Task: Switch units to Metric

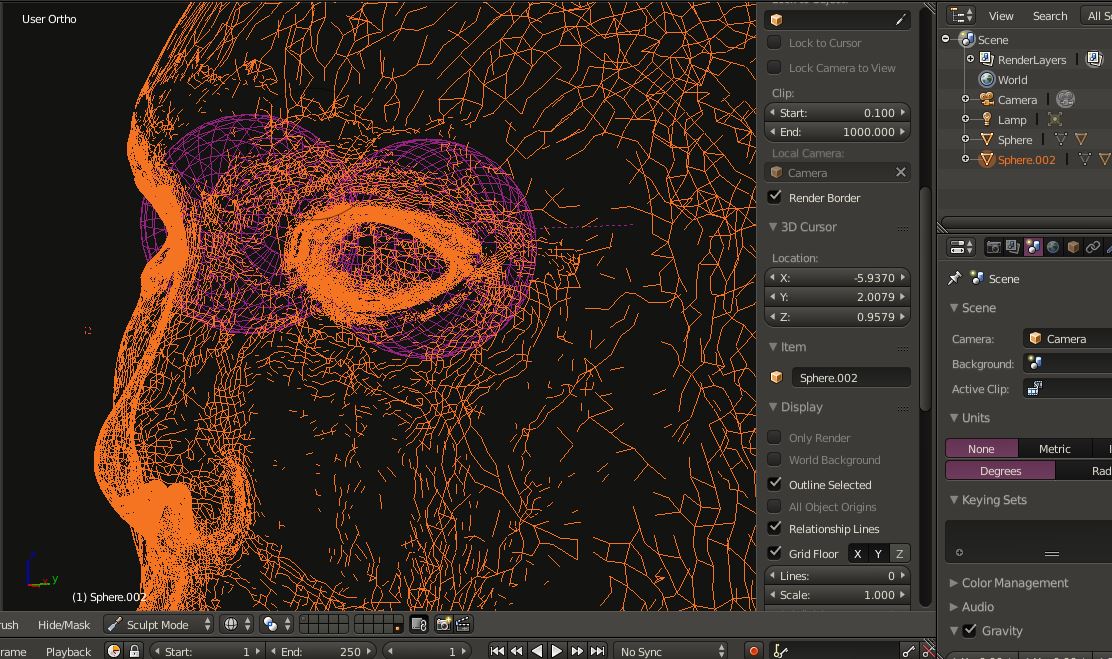Action: (x=1054, y=448)
